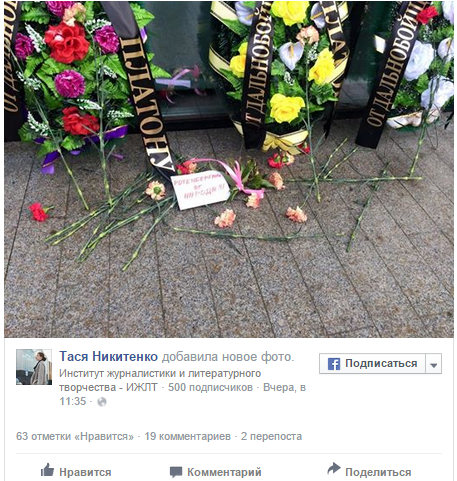Image resolution: width=457 pixels, height=481 pixels.
Task: Open Институт журналистики и литературного творчества link
Action: [160, 380]
